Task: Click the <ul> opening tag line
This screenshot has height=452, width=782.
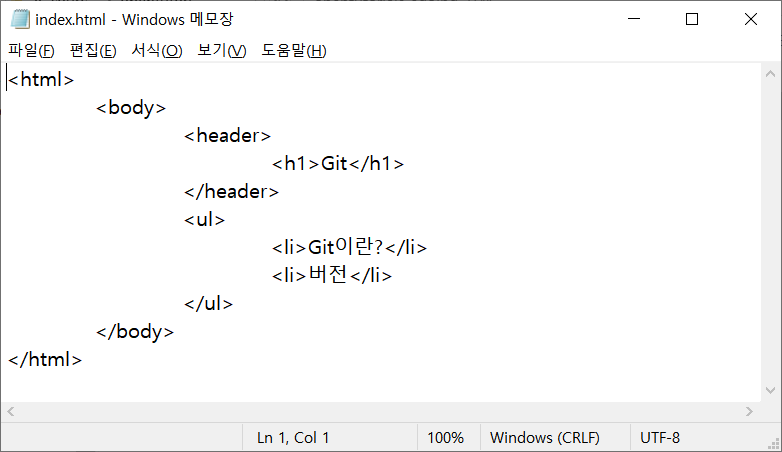Action: pos(204,220)
